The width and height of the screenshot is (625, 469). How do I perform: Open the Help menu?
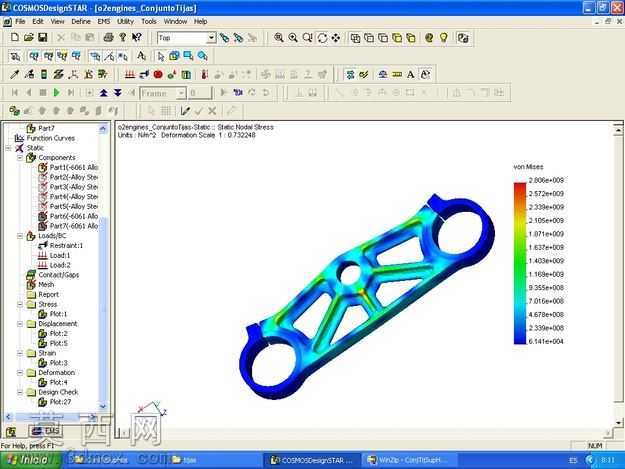[x=200, y=22]
